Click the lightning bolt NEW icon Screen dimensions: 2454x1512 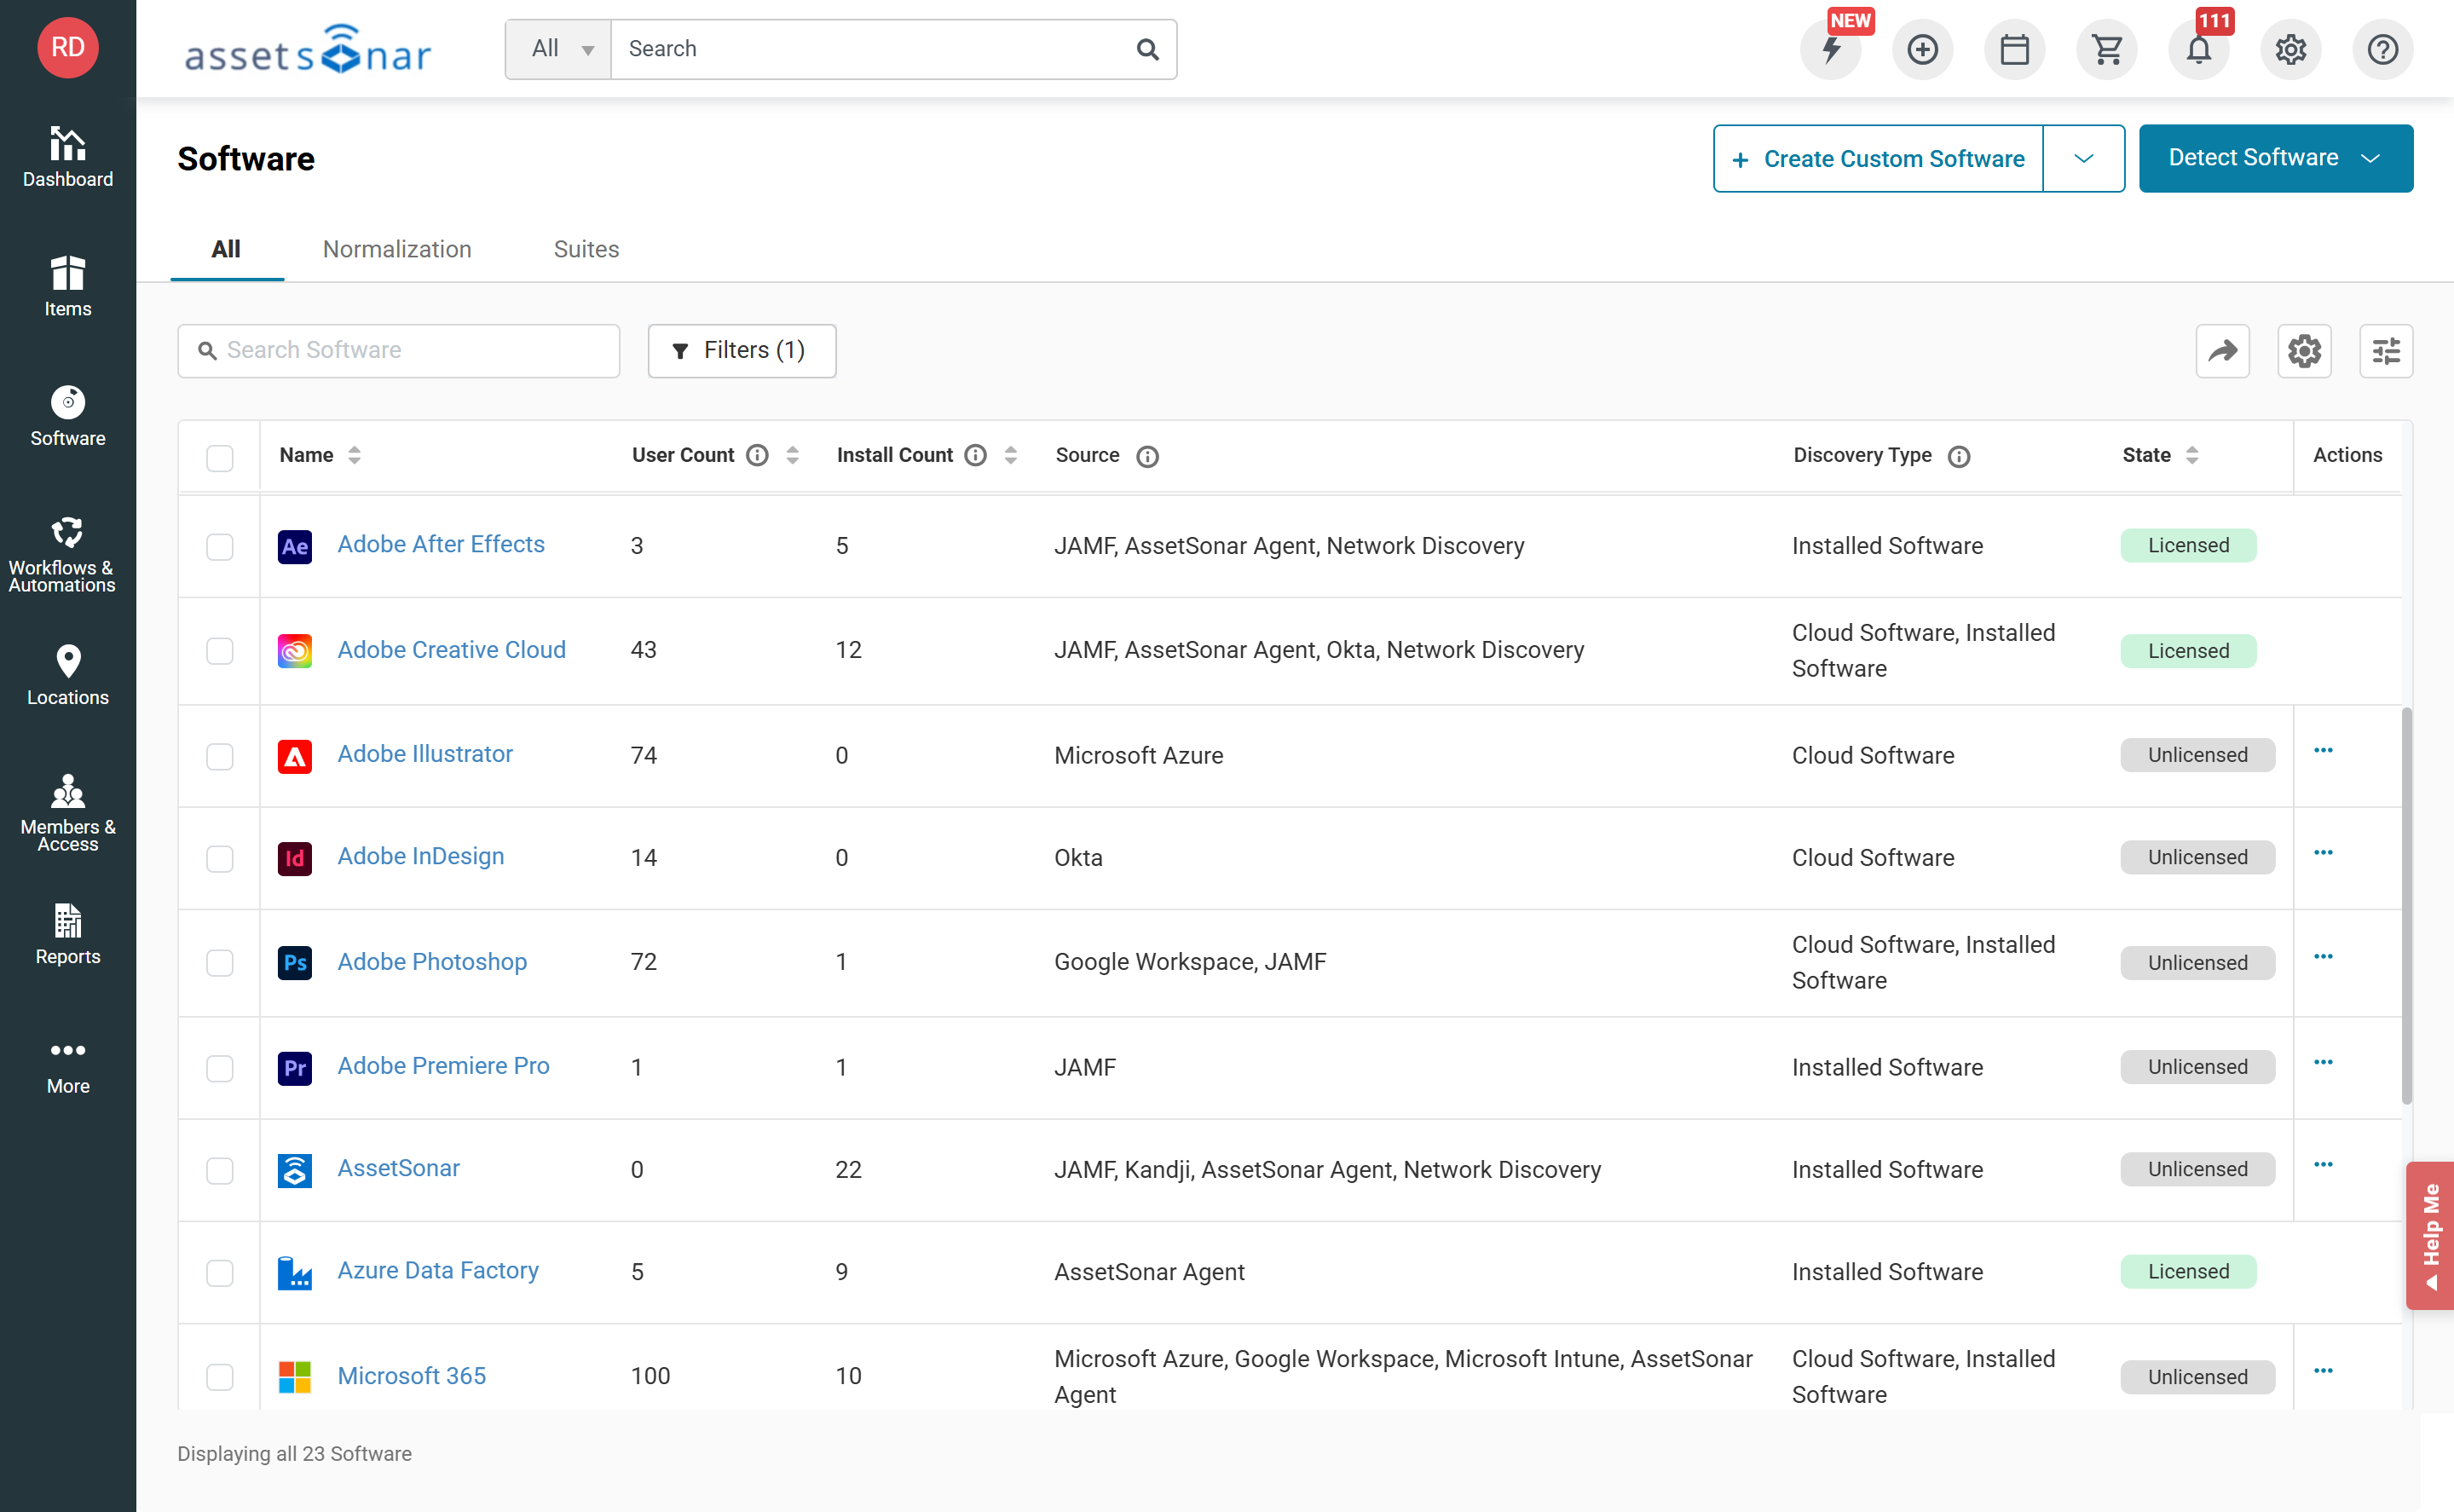[x=1831, y=49]
